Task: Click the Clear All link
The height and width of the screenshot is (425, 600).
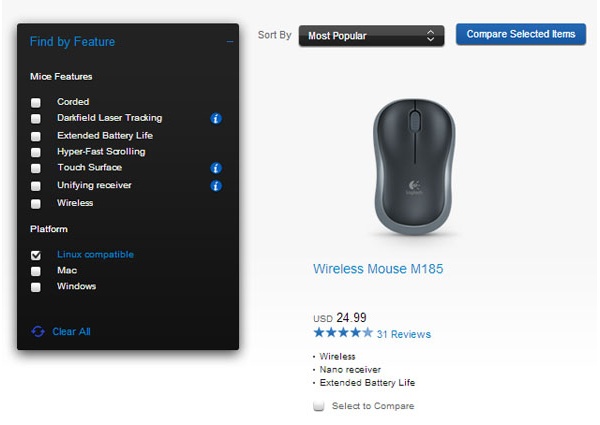Action: [71, 331]
